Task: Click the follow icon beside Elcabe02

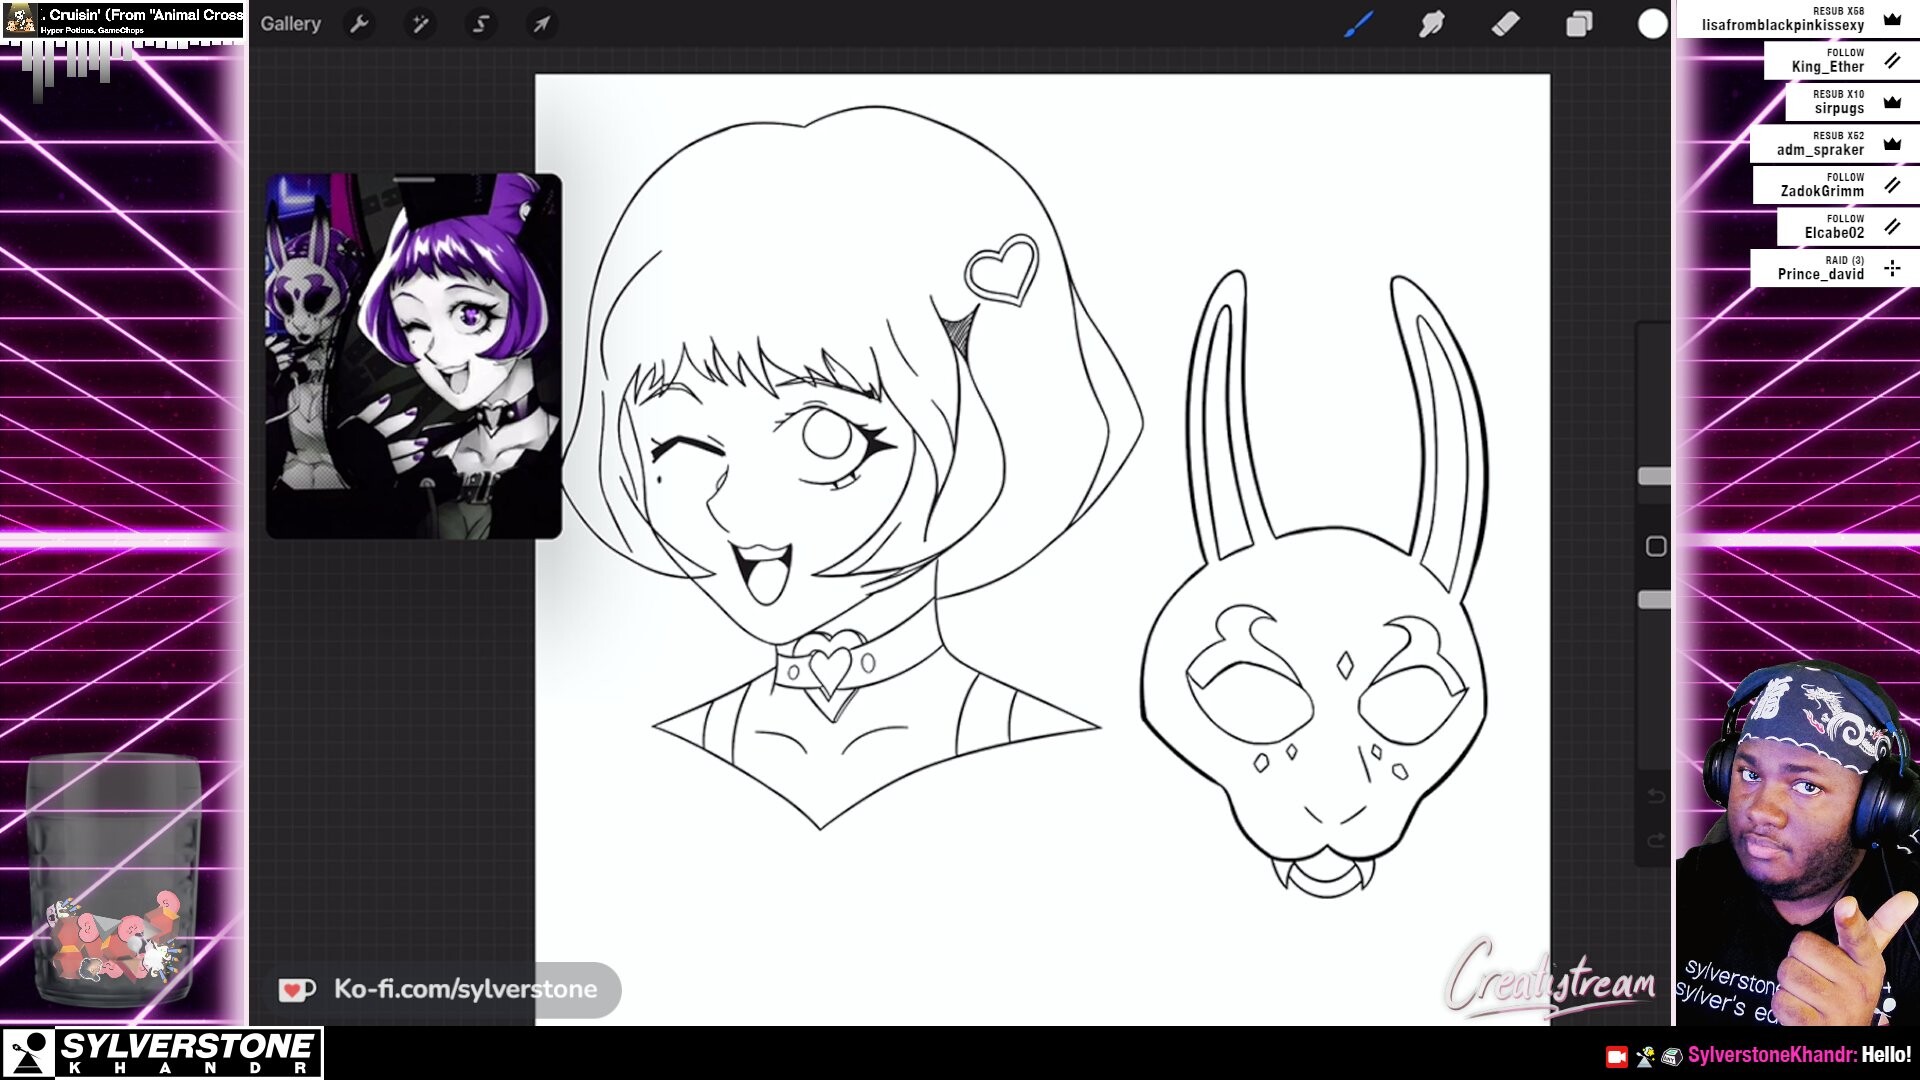Action: 1892,227
